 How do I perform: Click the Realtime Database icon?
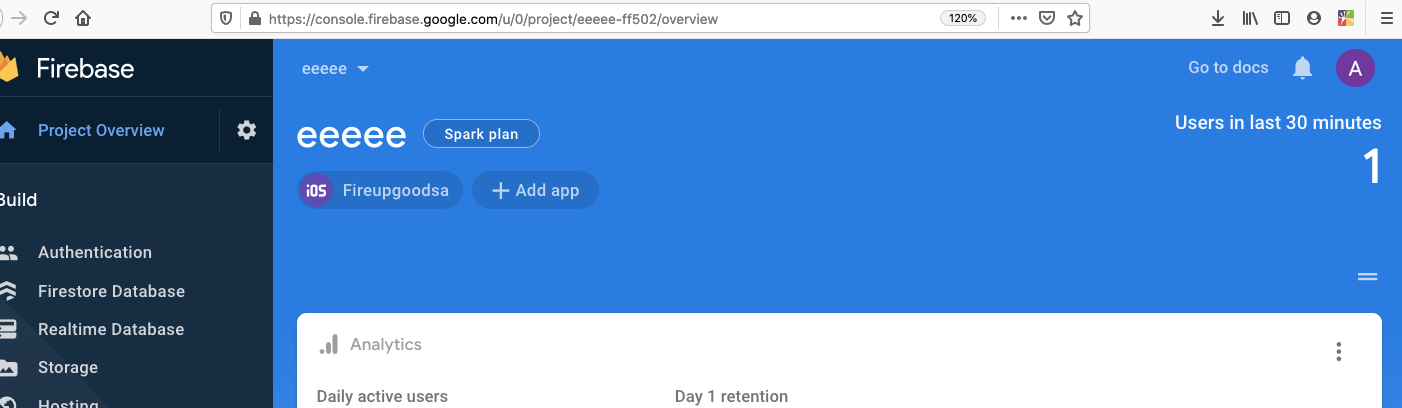tap(8, 329)
